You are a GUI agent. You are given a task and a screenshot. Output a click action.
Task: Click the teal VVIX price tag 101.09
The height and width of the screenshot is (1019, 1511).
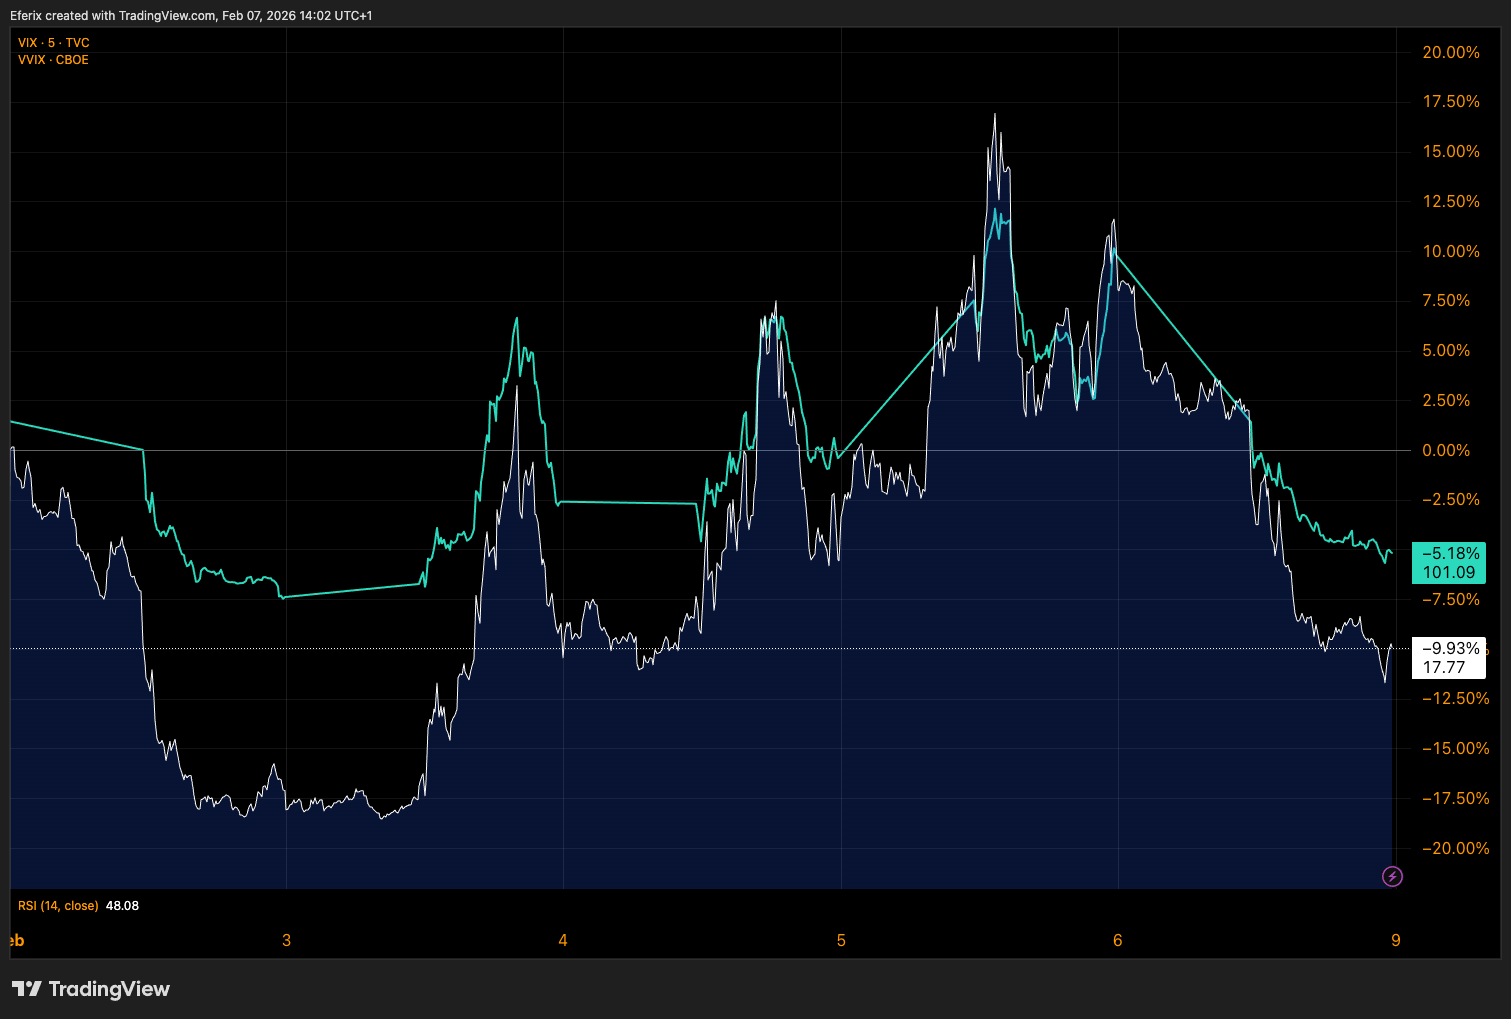point(1448,573)
